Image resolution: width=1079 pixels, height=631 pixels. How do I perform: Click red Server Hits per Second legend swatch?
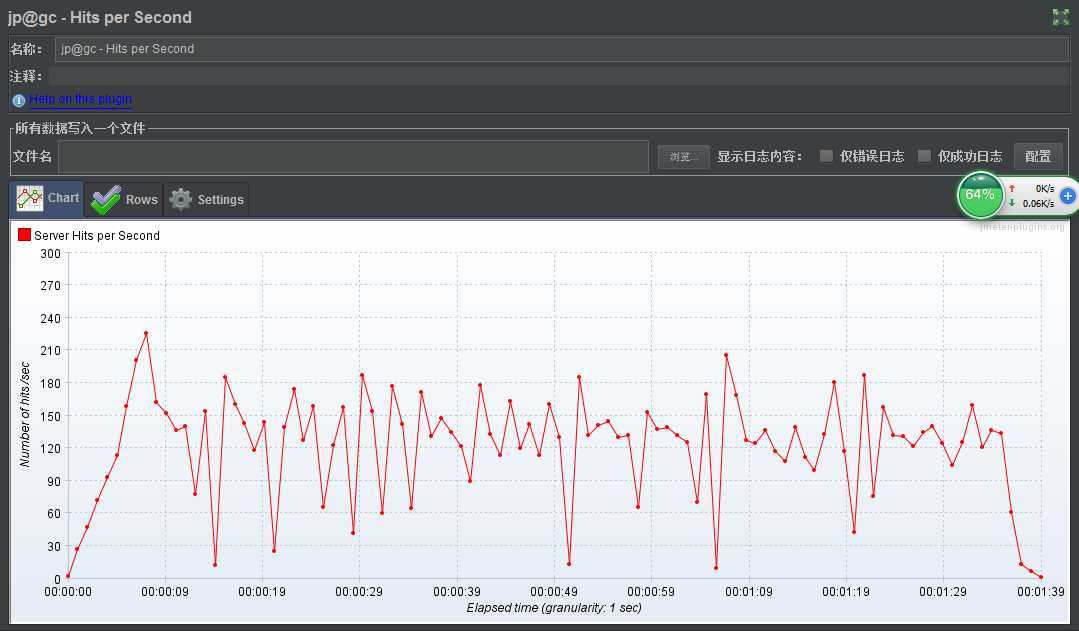24,235
